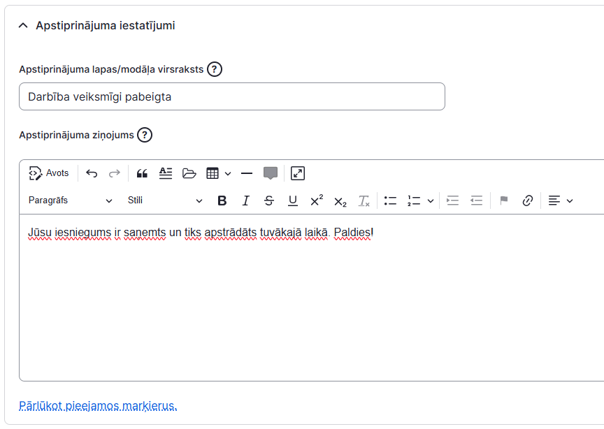Insert a link with the chain icon
This screenshot has height=429, width=604.
coord(527,201)
